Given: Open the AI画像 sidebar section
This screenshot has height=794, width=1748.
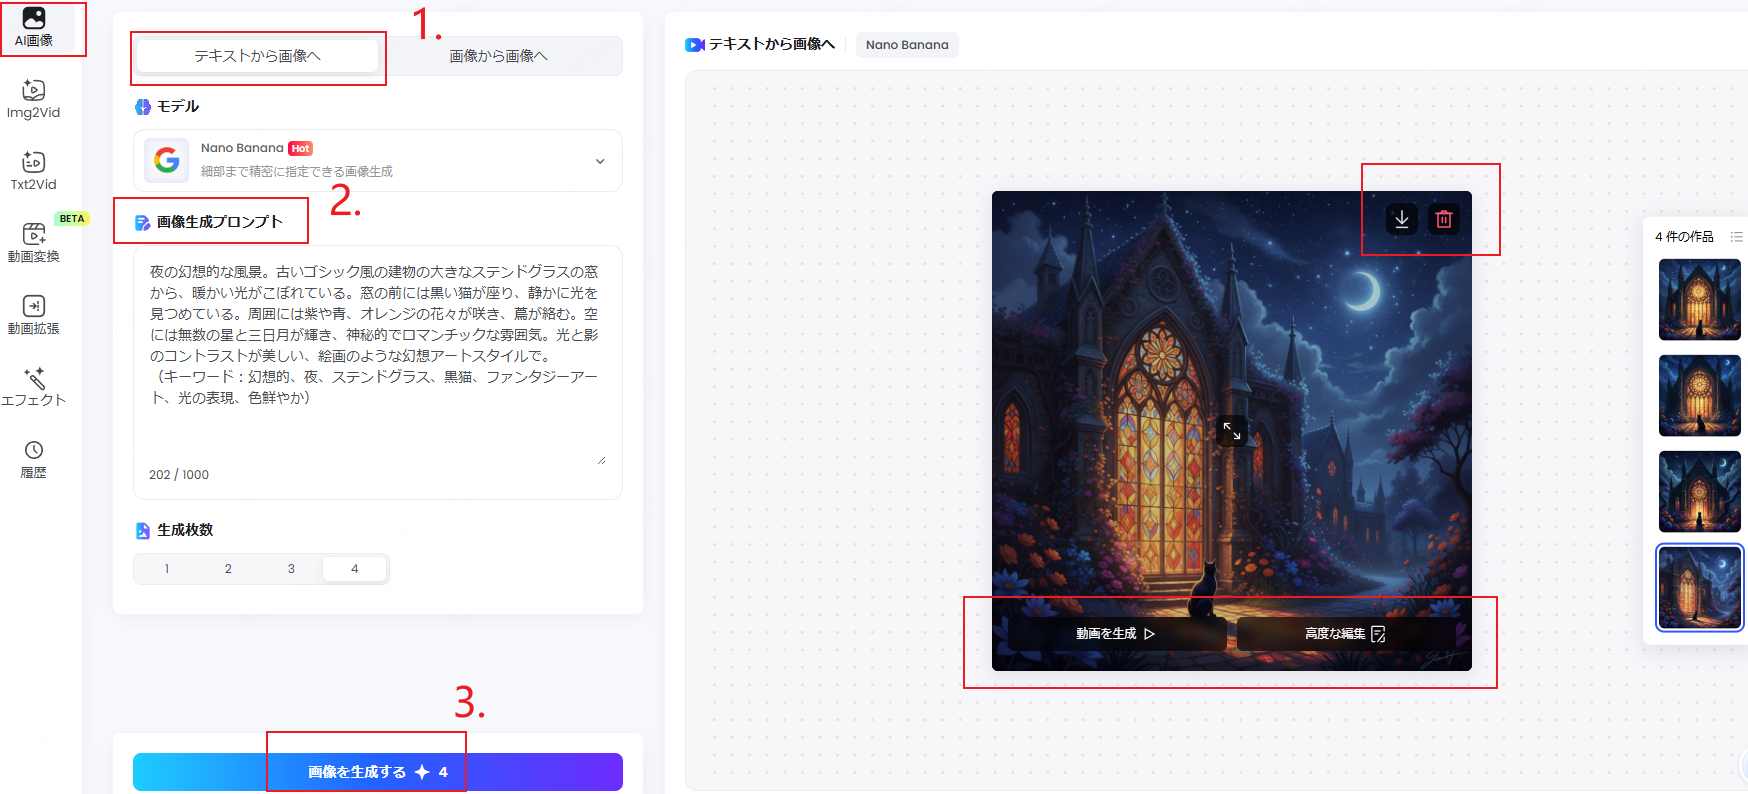Looking at the screenshot, I should click(34, 28).
